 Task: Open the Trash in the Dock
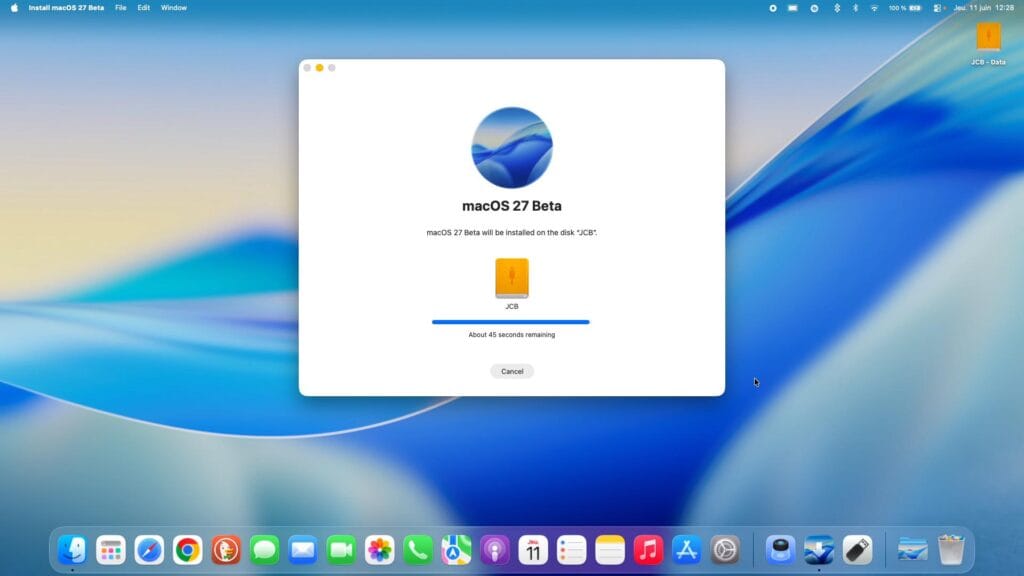pos(952,550)
